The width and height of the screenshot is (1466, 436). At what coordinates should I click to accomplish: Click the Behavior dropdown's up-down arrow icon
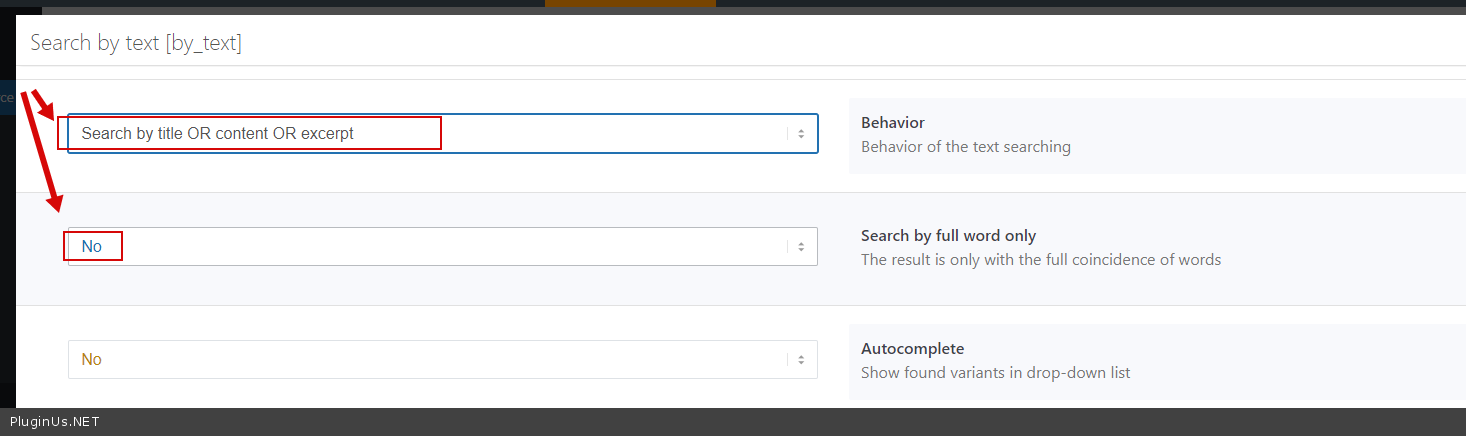800,134
